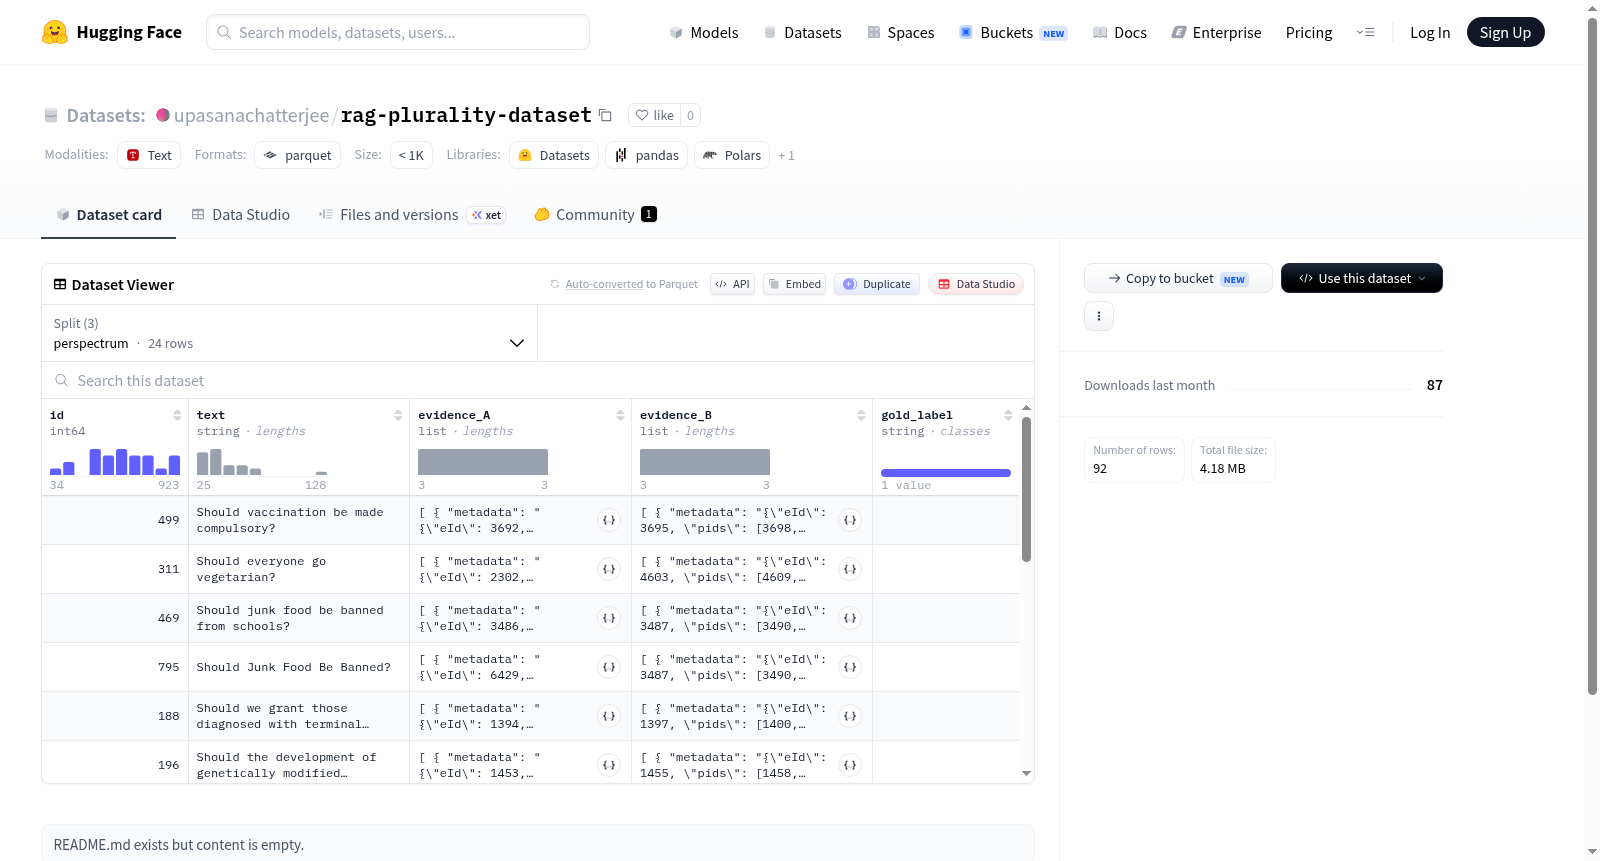
Task: Open the API button in viewer
Action: [x=732, y=284]
